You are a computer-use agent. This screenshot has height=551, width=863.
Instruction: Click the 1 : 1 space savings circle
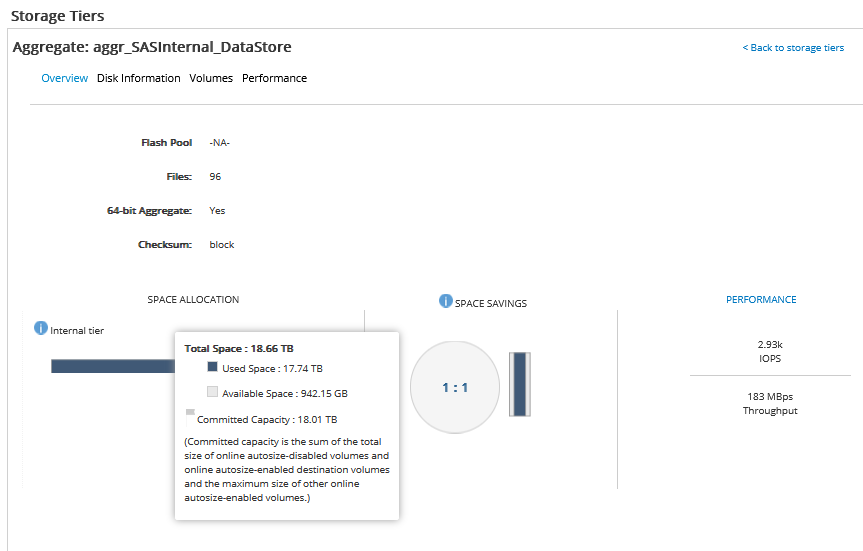click(x=455, y=388)
